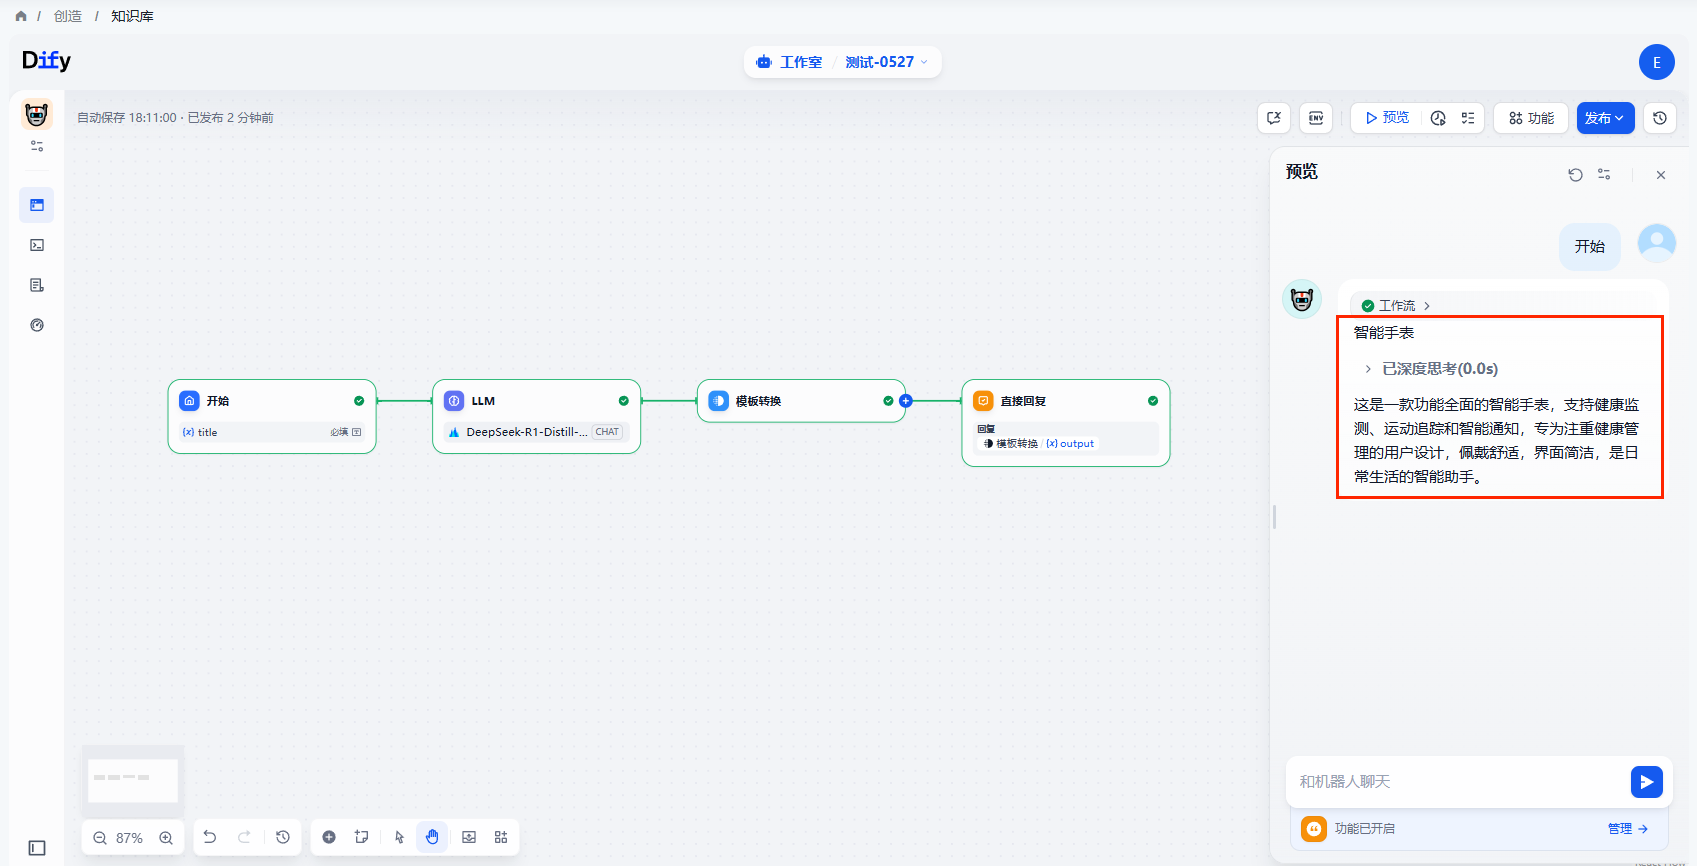Click the home icon in the breadcrumb

click(21, 16)
